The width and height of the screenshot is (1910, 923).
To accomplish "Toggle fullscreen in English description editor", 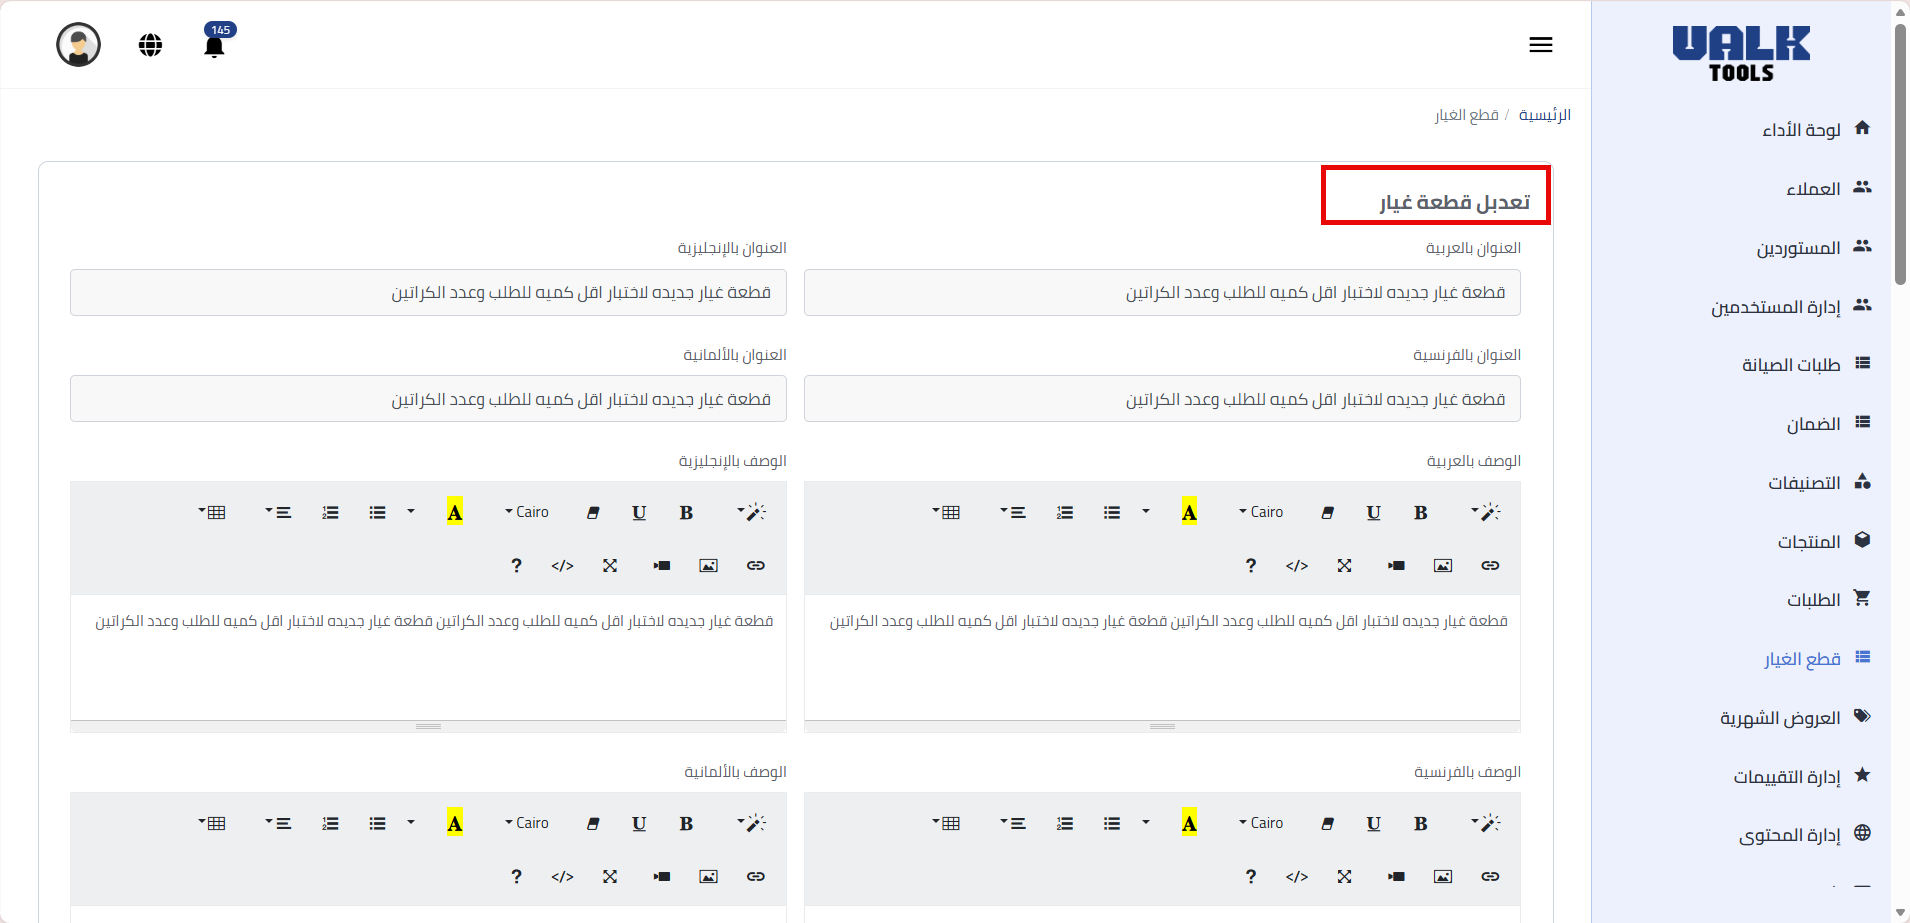I will click(610, 566).
